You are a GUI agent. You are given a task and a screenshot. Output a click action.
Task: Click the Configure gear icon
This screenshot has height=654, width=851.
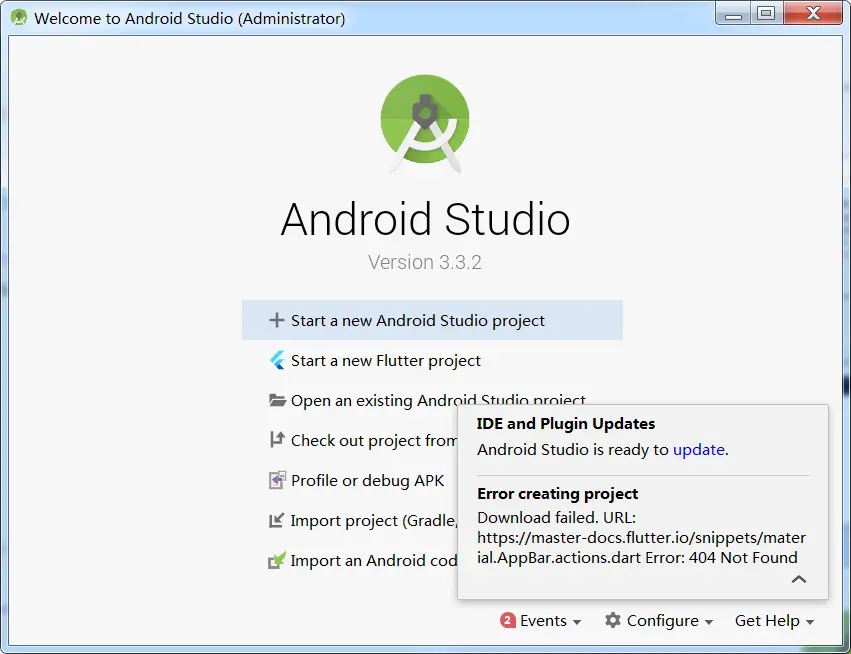613,620
